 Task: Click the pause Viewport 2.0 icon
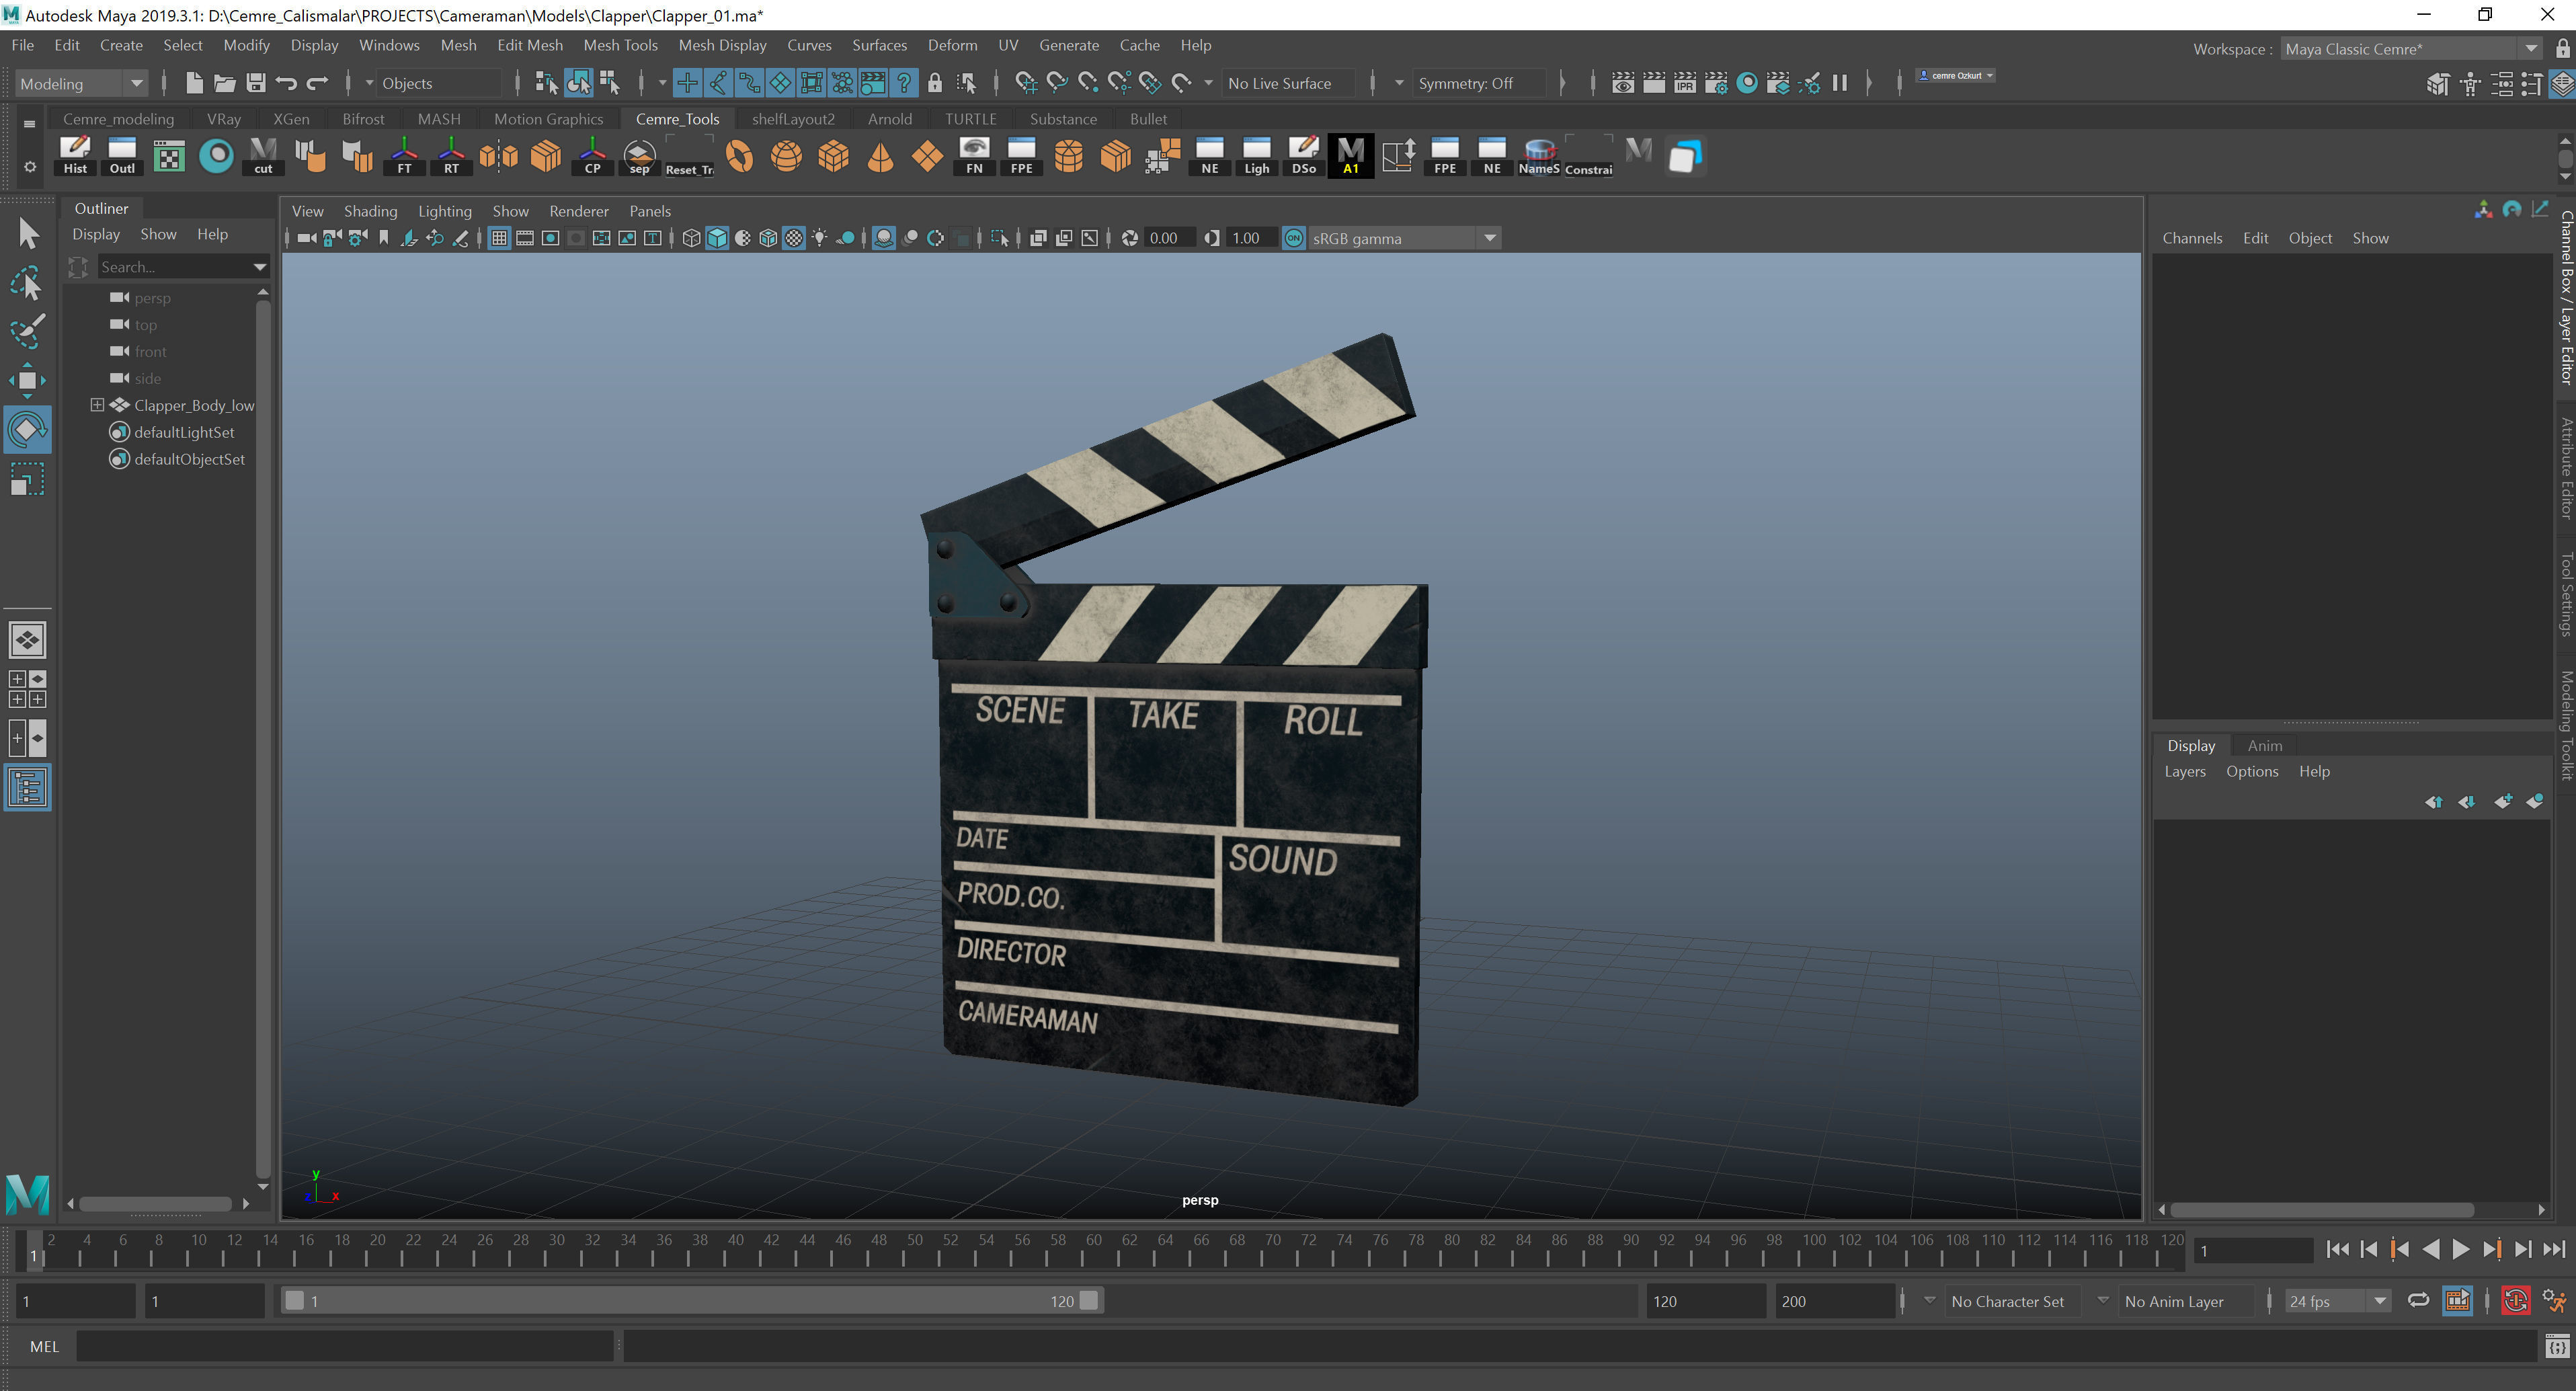[1839, 83]
